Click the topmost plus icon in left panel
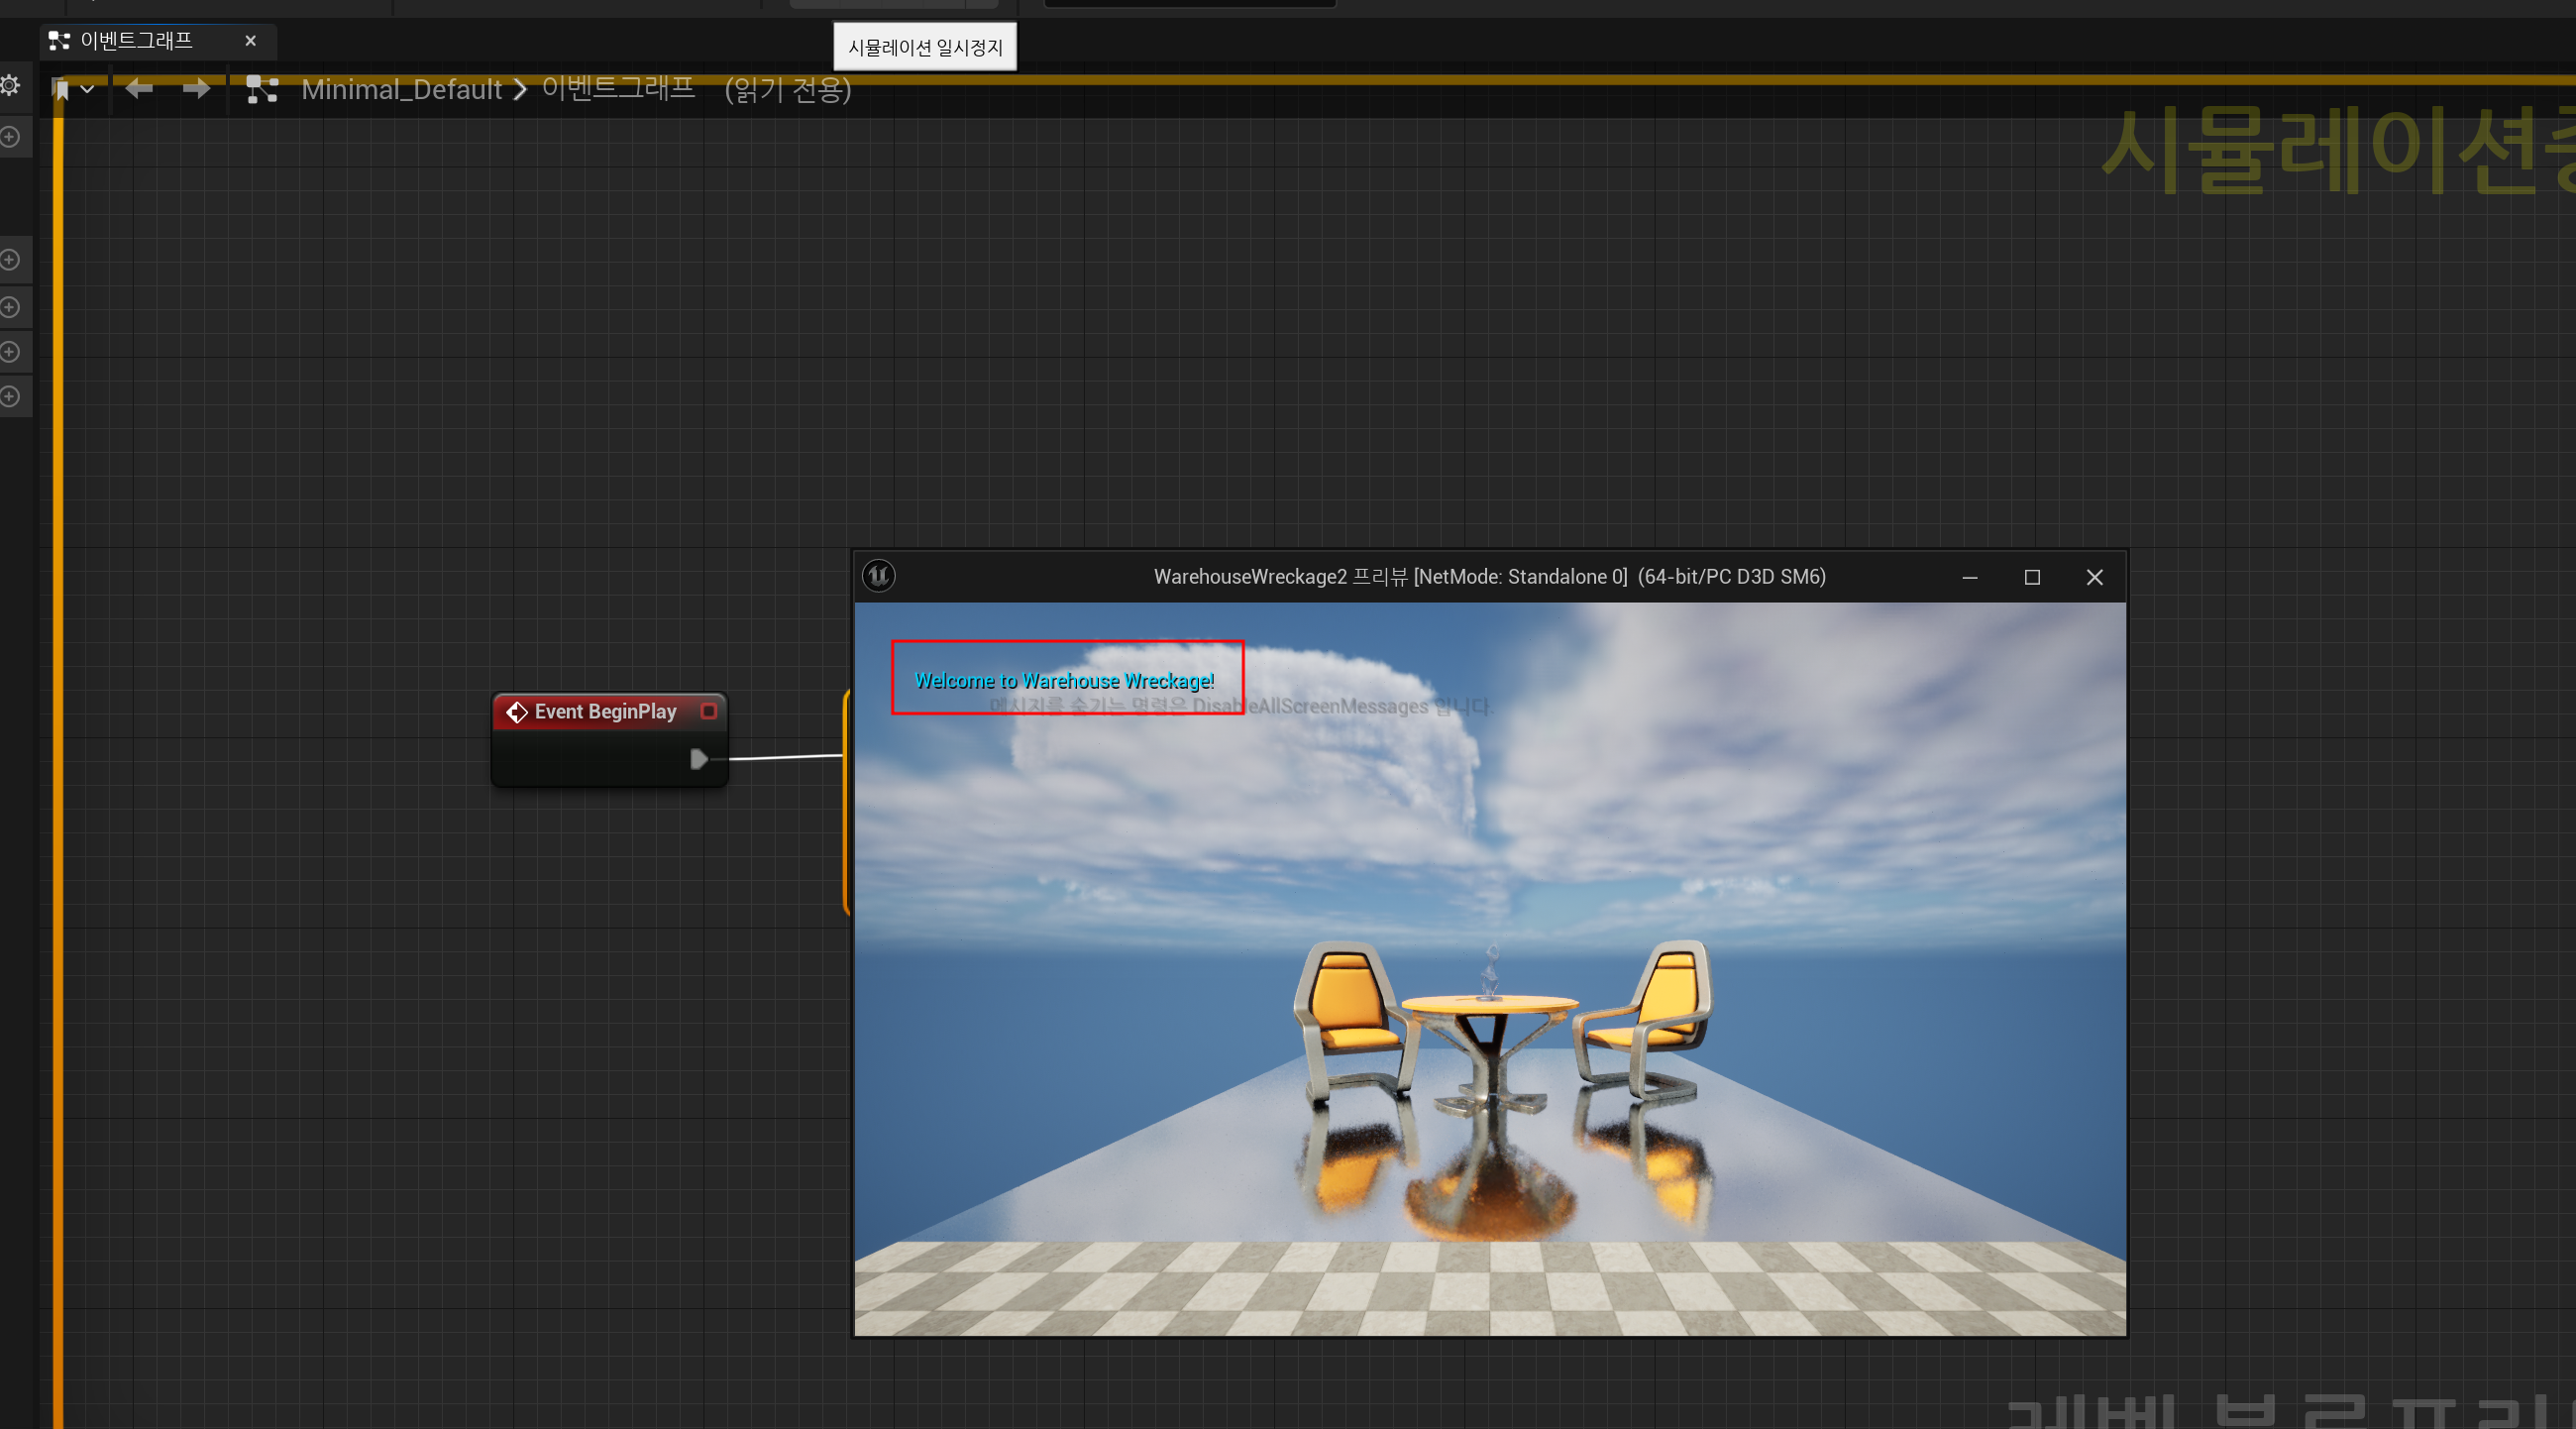Viewport: 2576px width, 1429px height. point(10,137)
